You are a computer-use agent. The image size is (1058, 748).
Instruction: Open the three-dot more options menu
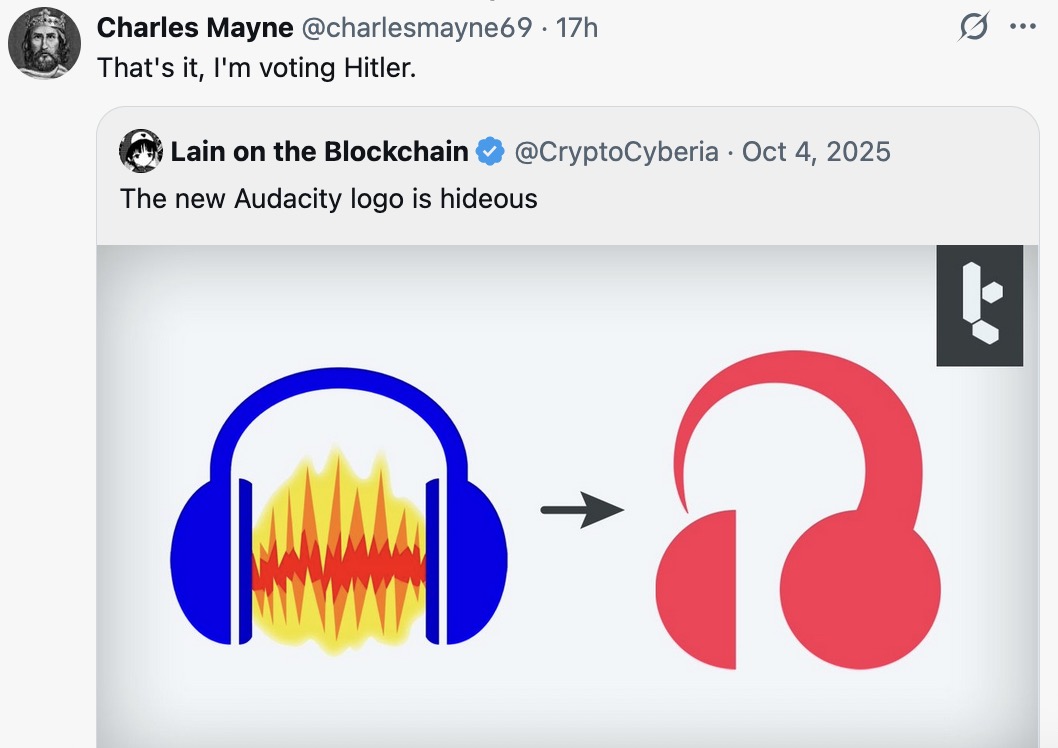pos(1022,27)
